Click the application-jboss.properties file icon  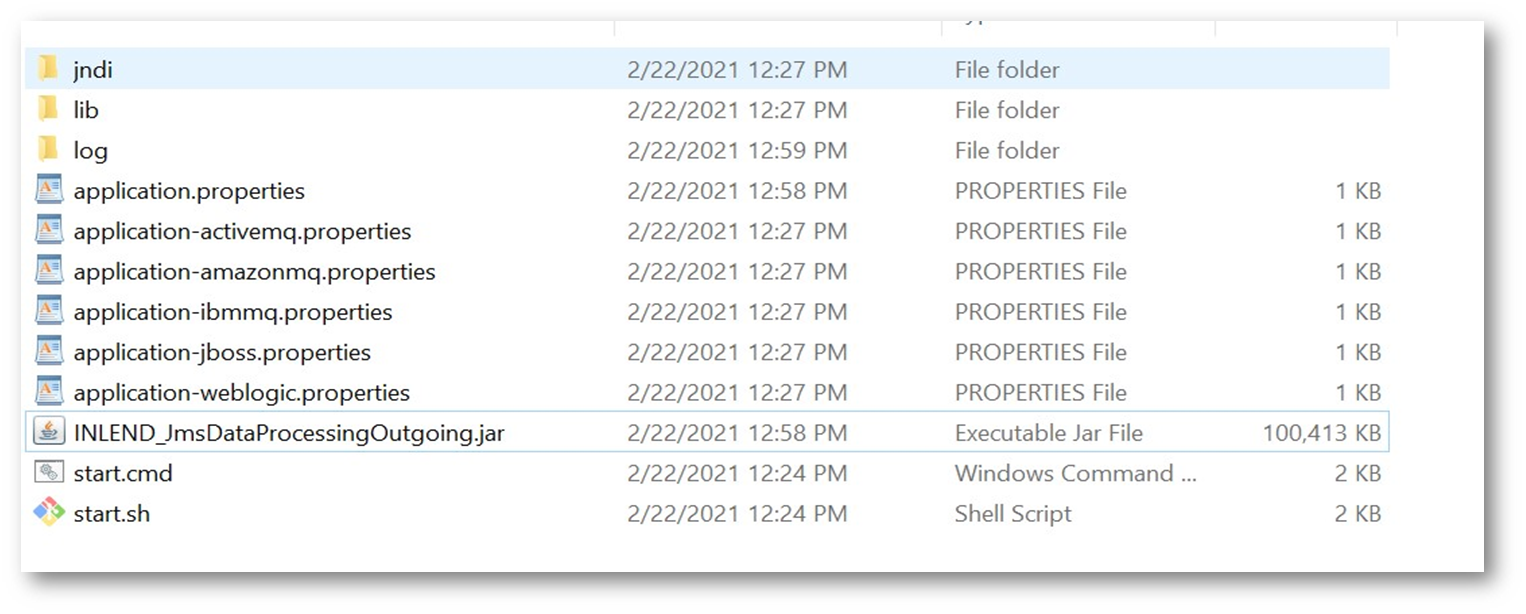[x=49, y=352]
